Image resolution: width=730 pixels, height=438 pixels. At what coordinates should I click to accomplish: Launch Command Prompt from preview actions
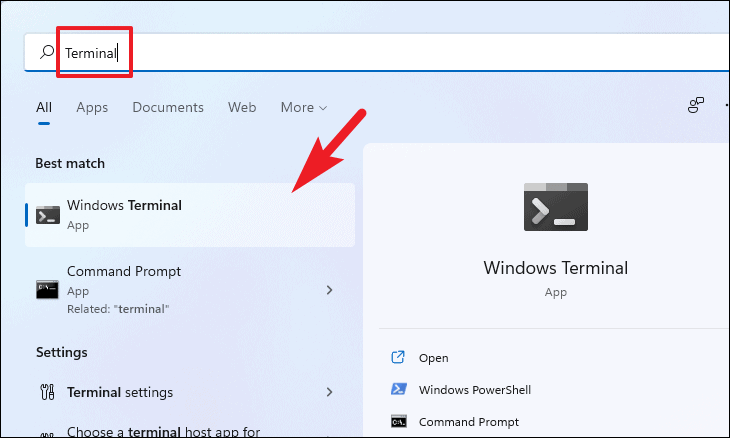[x=468, y=422]
